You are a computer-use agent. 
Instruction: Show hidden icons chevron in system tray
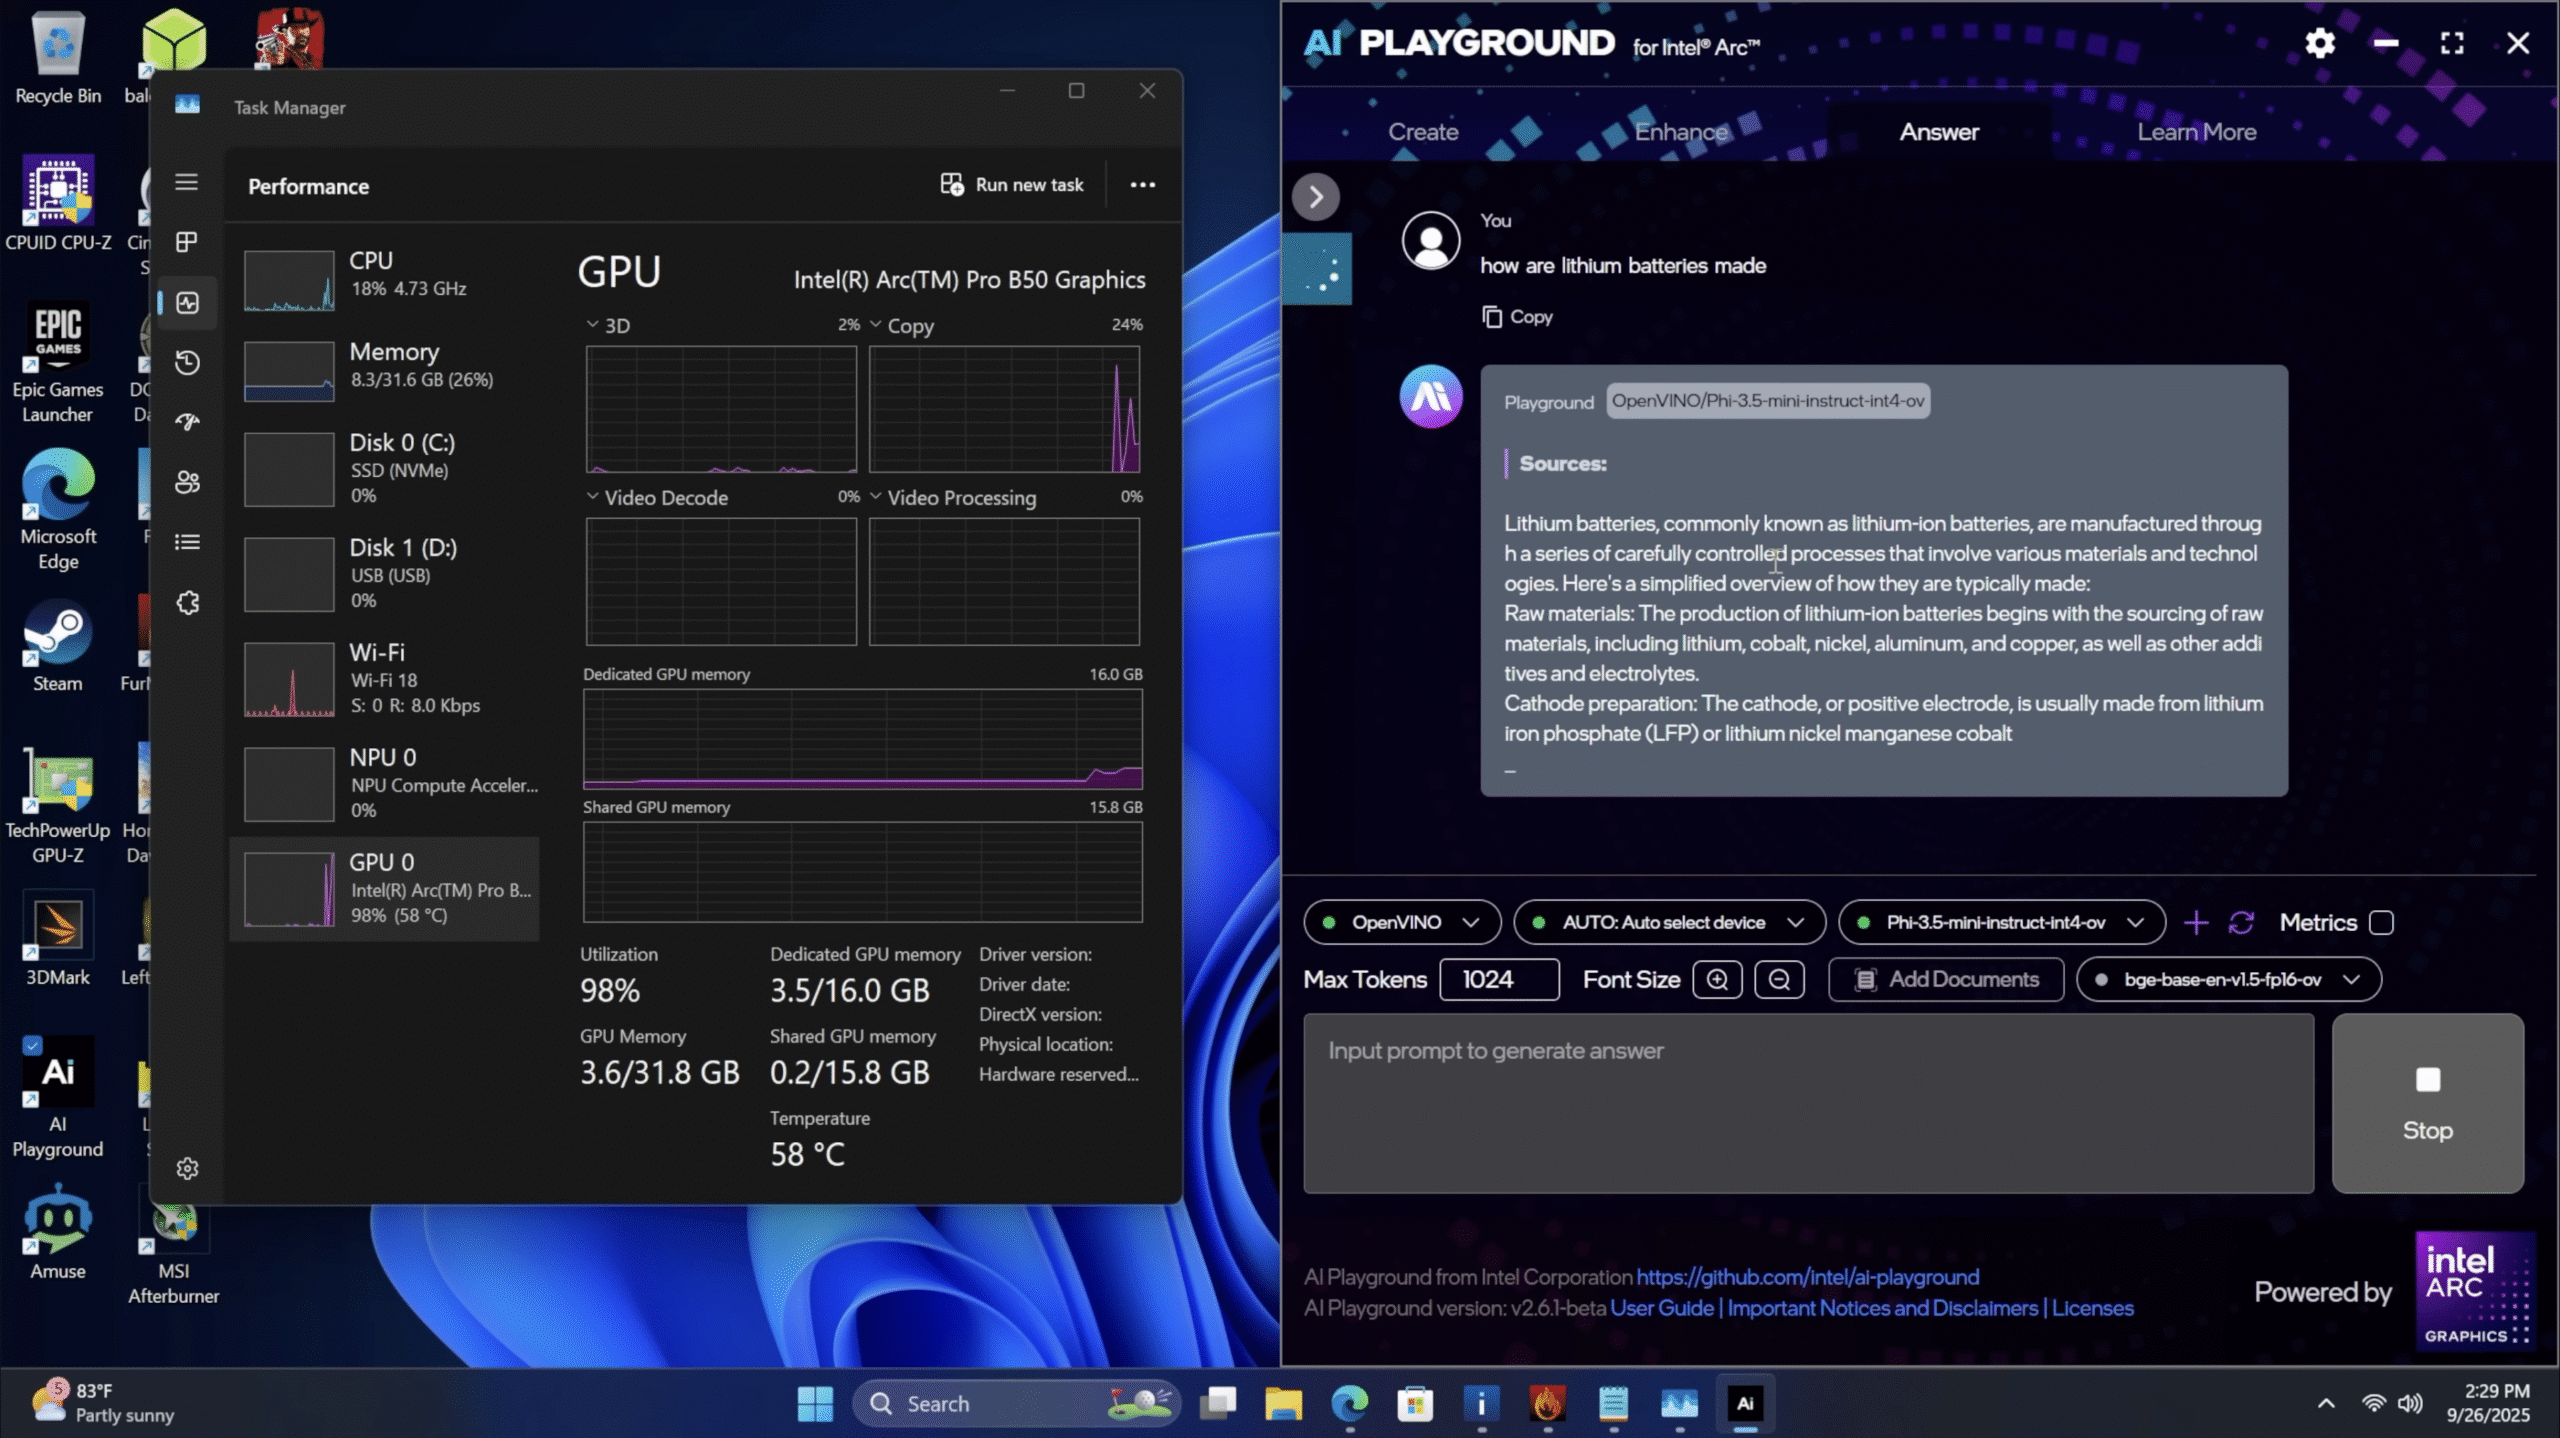pyautogui.click(x=2326, y=1403)
